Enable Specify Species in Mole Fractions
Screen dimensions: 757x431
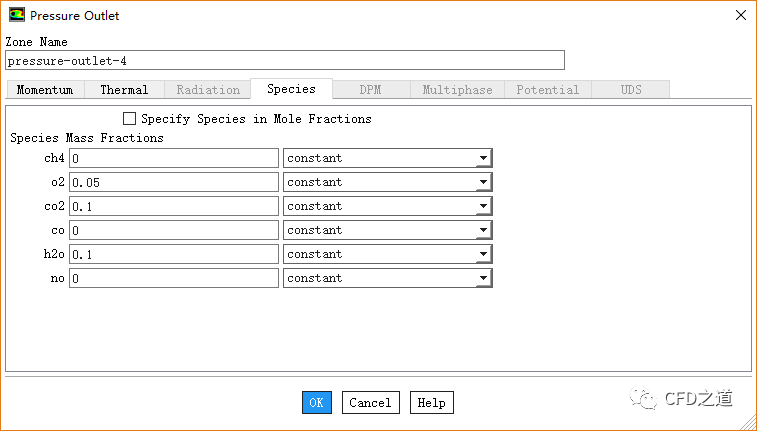(x=129, y=118)
